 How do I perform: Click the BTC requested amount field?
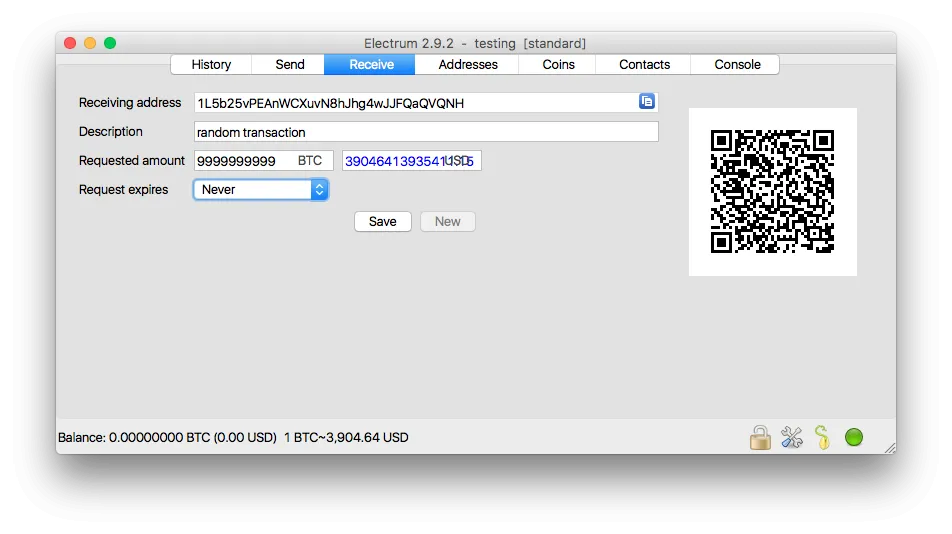(264, 161)
